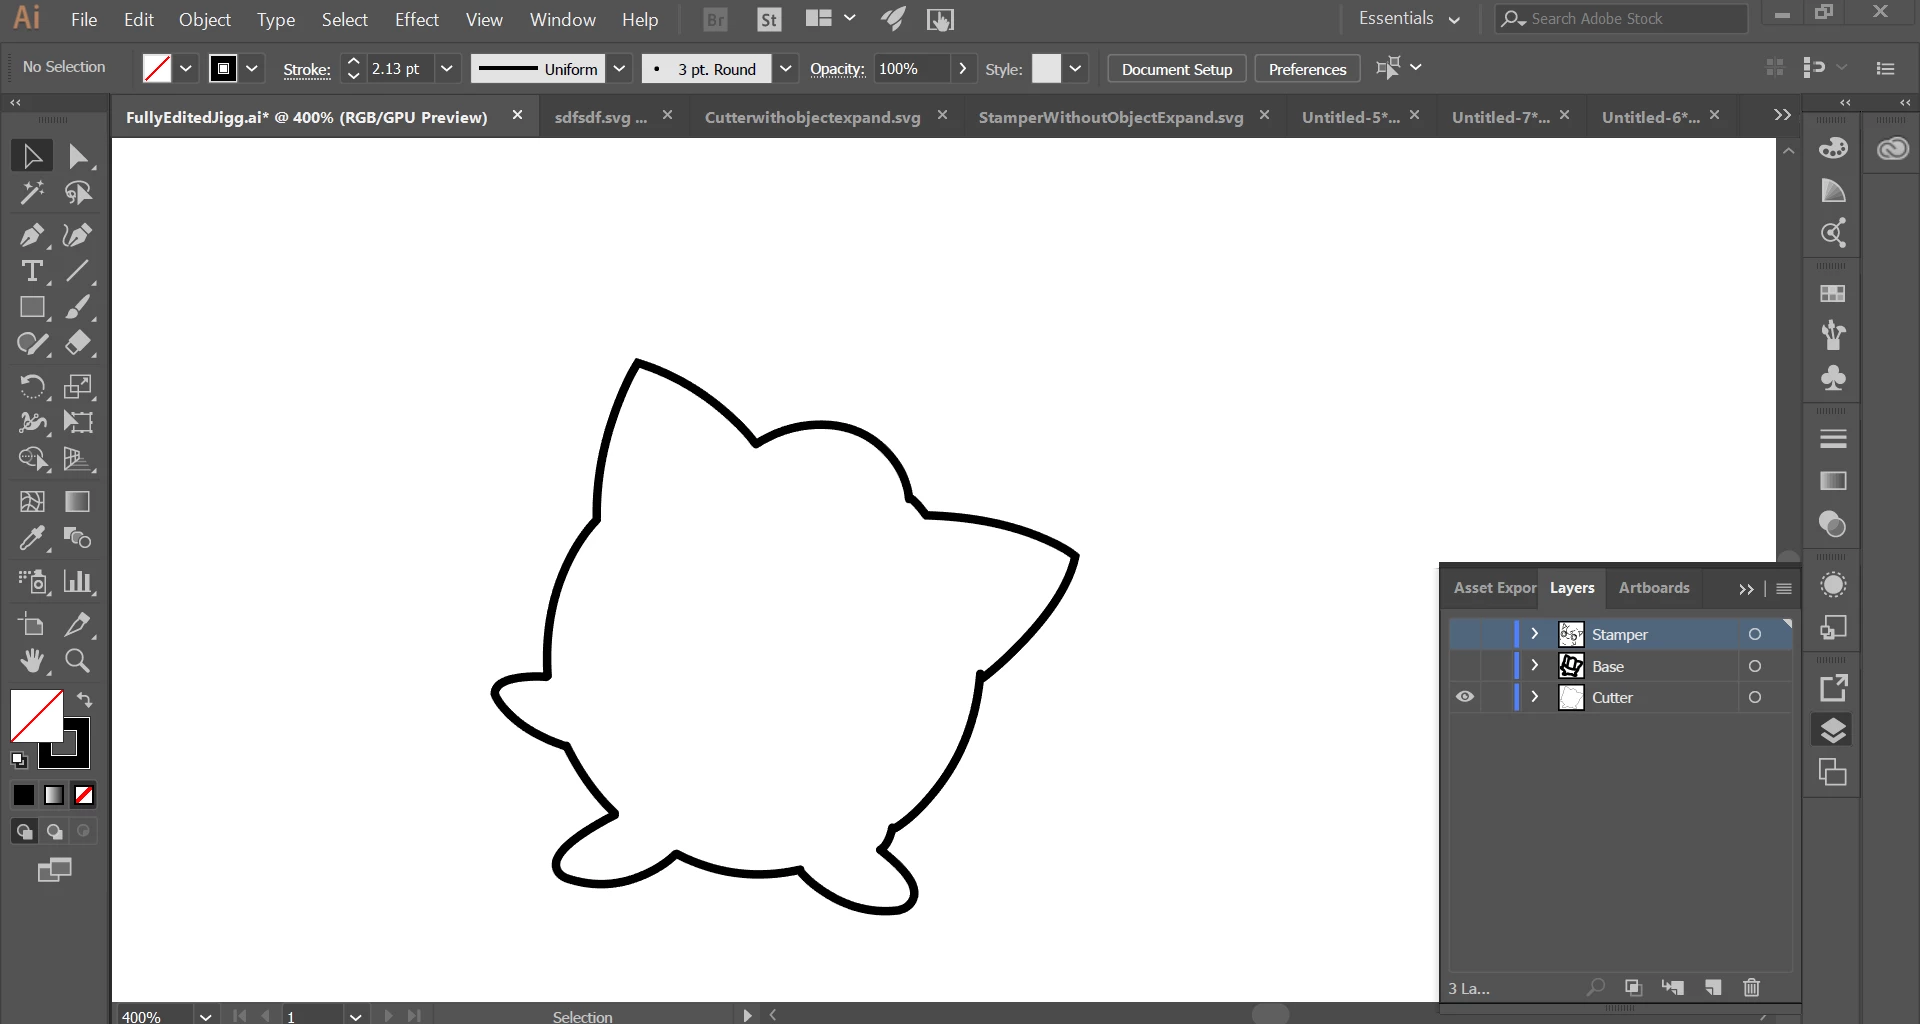This screenshot has height=1024, width=1920.
Task: Hide the Cutter layer eye
Action: (x=1465, y=697)
